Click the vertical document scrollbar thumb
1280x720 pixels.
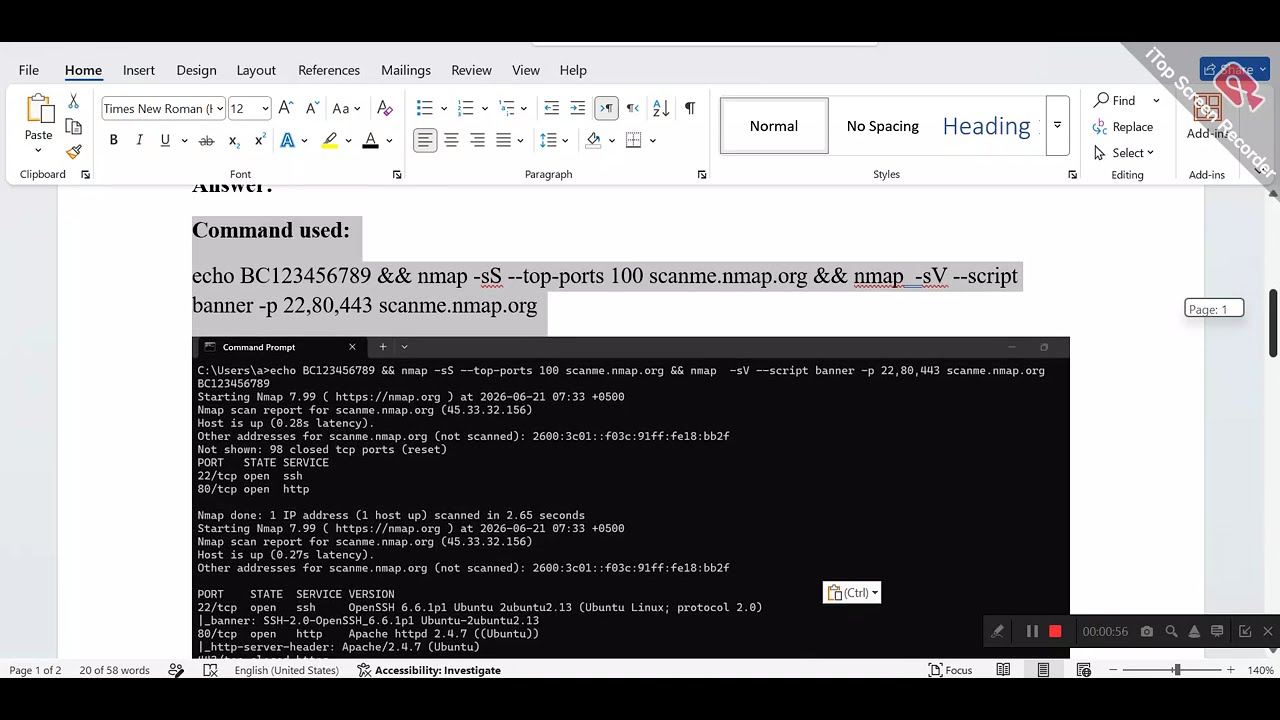click(1273, 323)
